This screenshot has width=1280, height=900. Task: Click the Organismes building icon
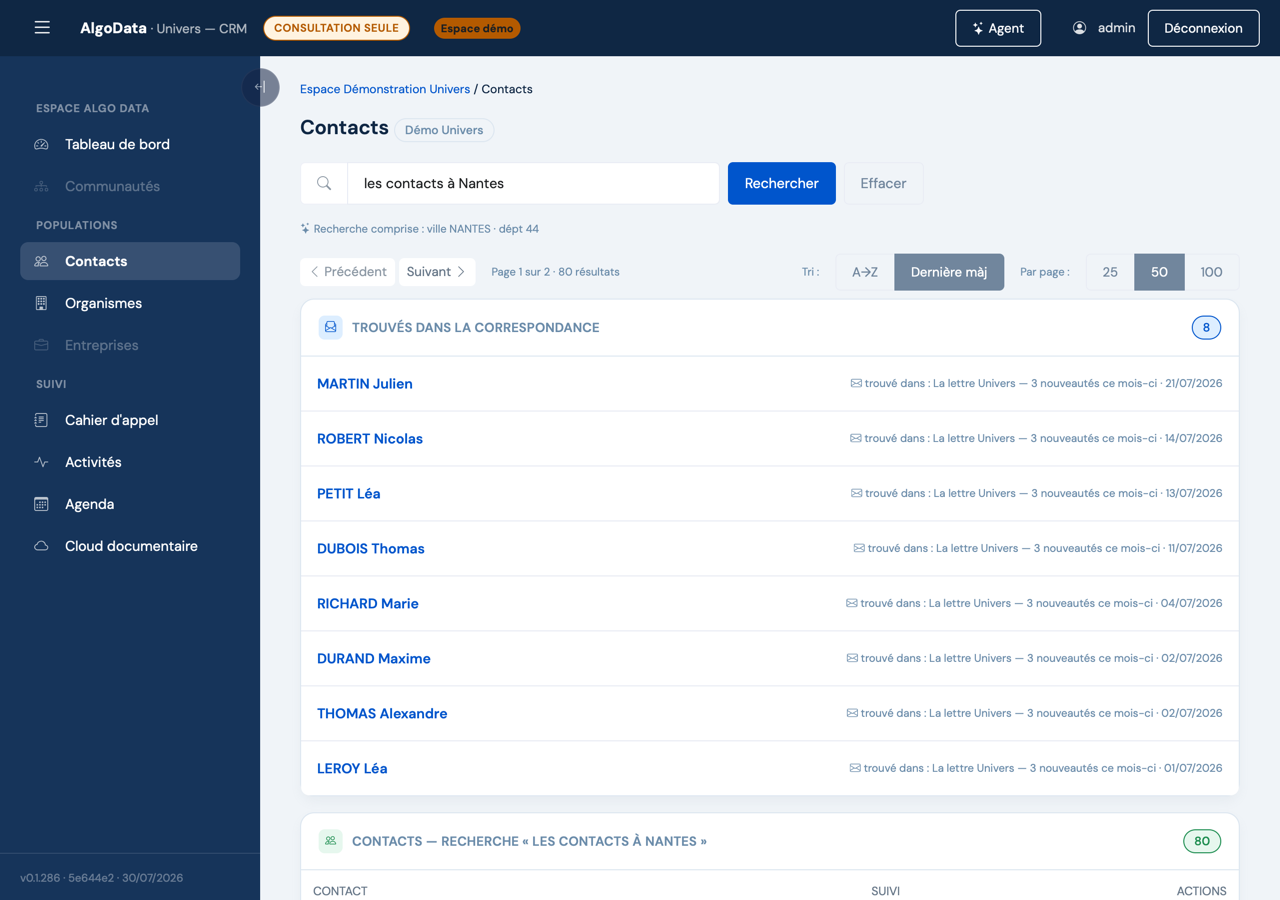41,303
